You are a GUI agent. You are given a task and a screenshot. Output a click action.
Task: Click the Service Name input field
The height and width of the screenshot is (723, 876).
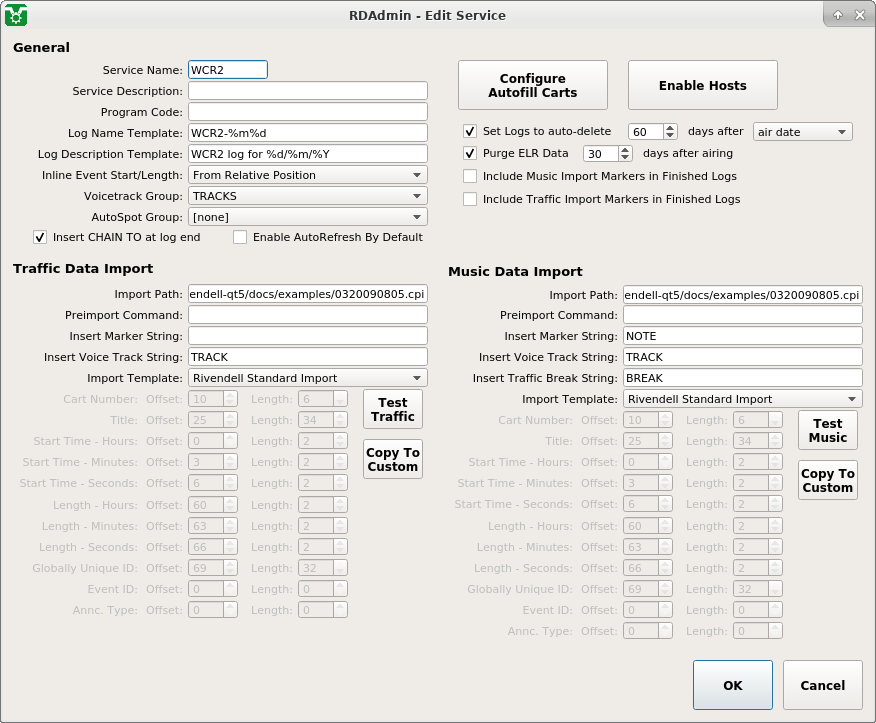[228, 69]
